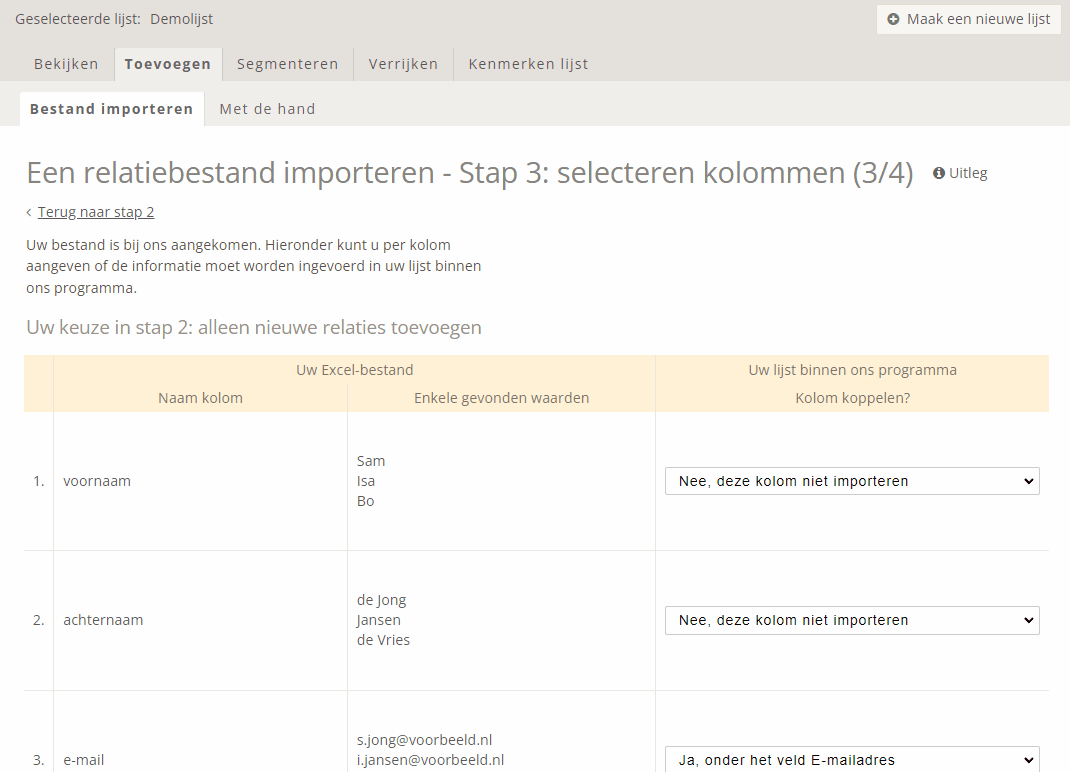
Task: Click the 'Naam kolom' header
Action: coord(201,398)
